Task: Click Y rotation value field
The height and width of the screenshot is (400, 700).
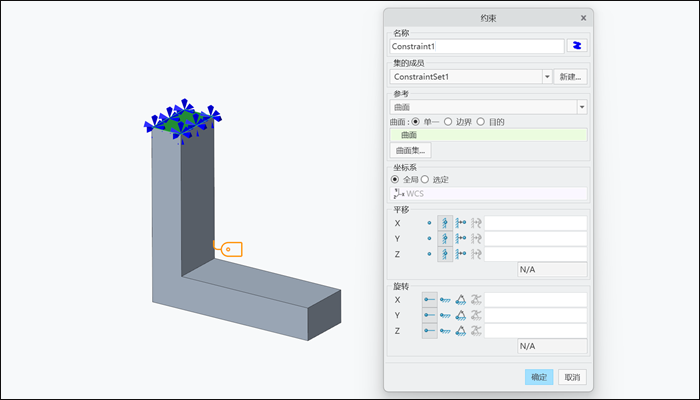Action: tap(535, 315)
